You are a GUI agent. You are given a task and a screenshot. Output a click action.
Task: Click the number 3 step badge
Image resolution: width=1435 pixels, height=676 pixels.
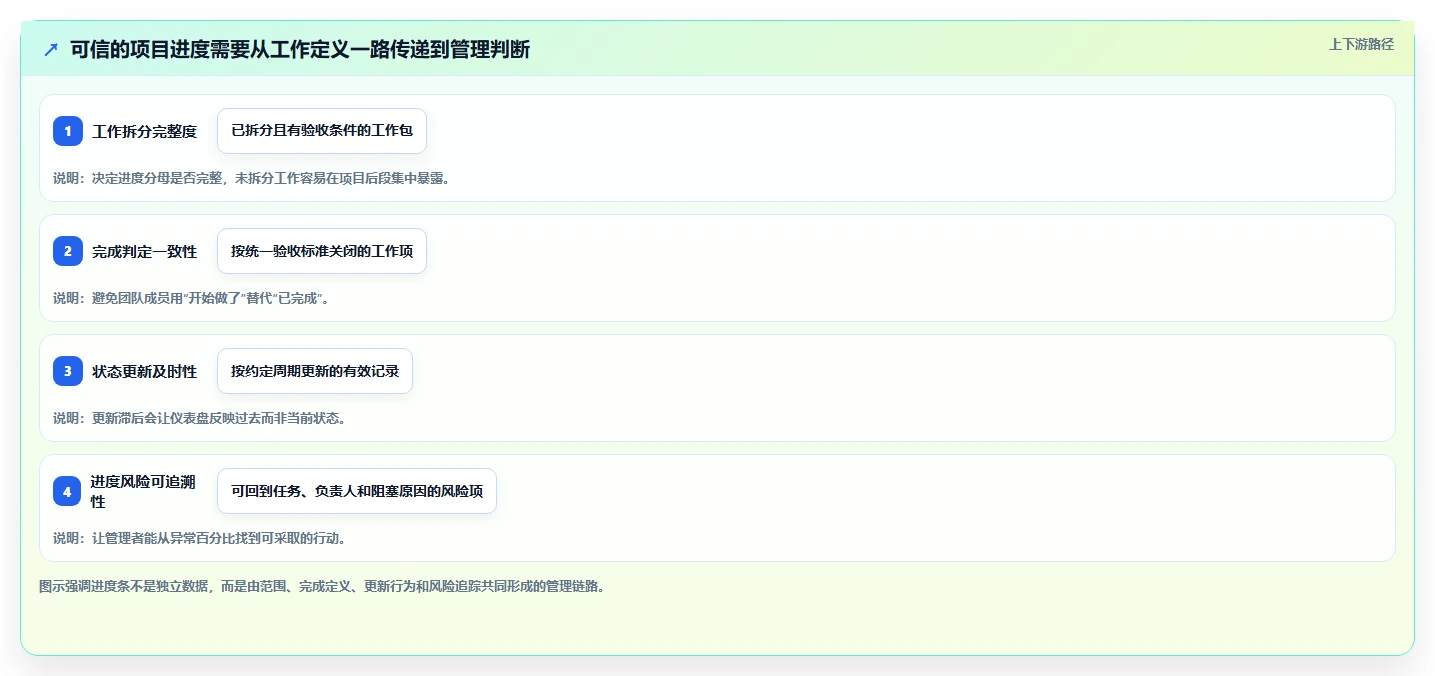point(68,371)
